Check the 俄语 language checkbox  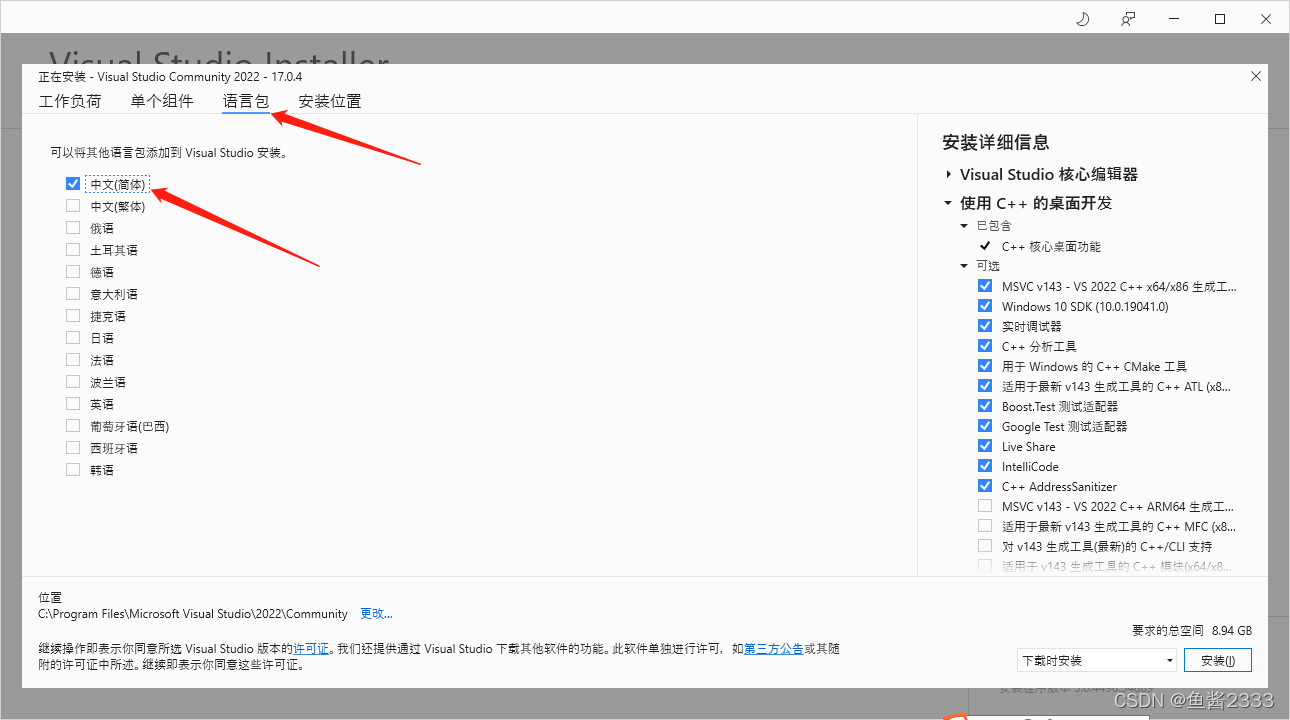point(73,228)
